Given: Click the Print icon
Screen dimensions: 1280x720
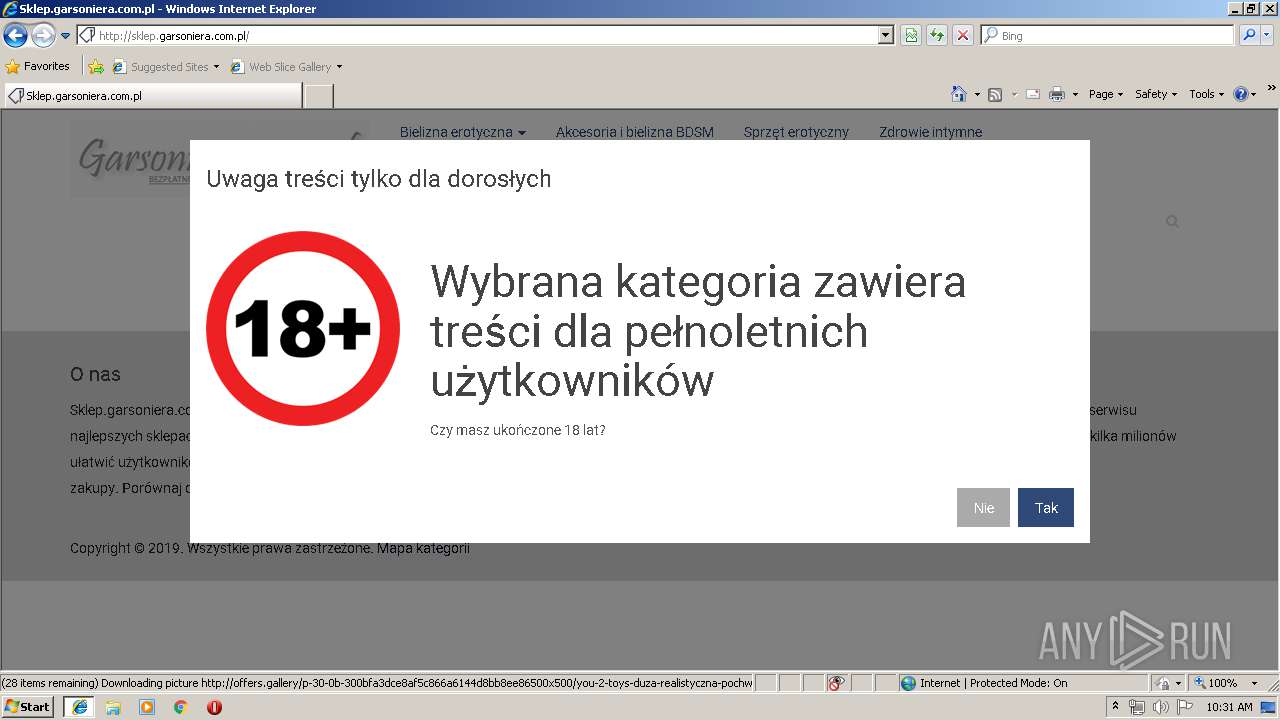Looking at the screenshot, I should (1057, 94).
